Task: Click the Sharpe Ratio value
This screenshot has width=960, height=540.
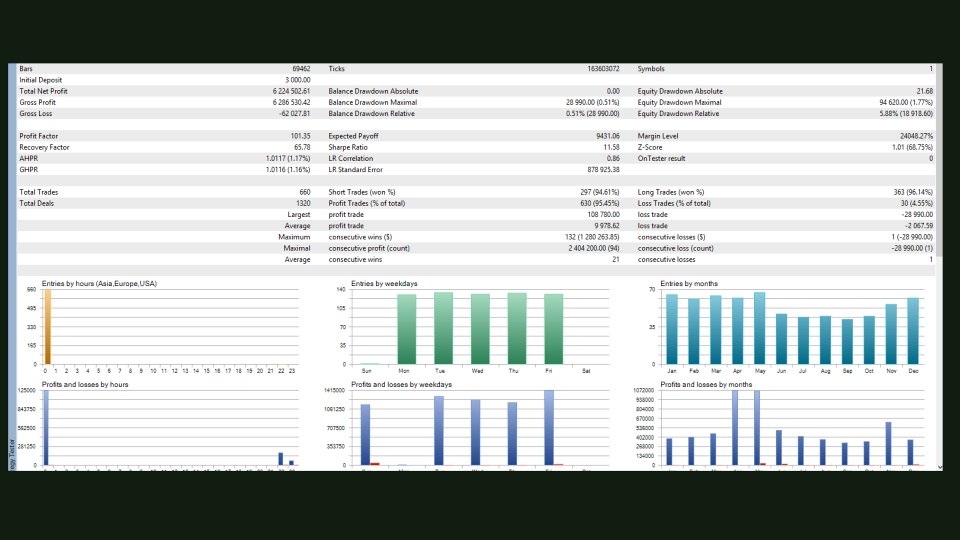Action: (611, 148)
